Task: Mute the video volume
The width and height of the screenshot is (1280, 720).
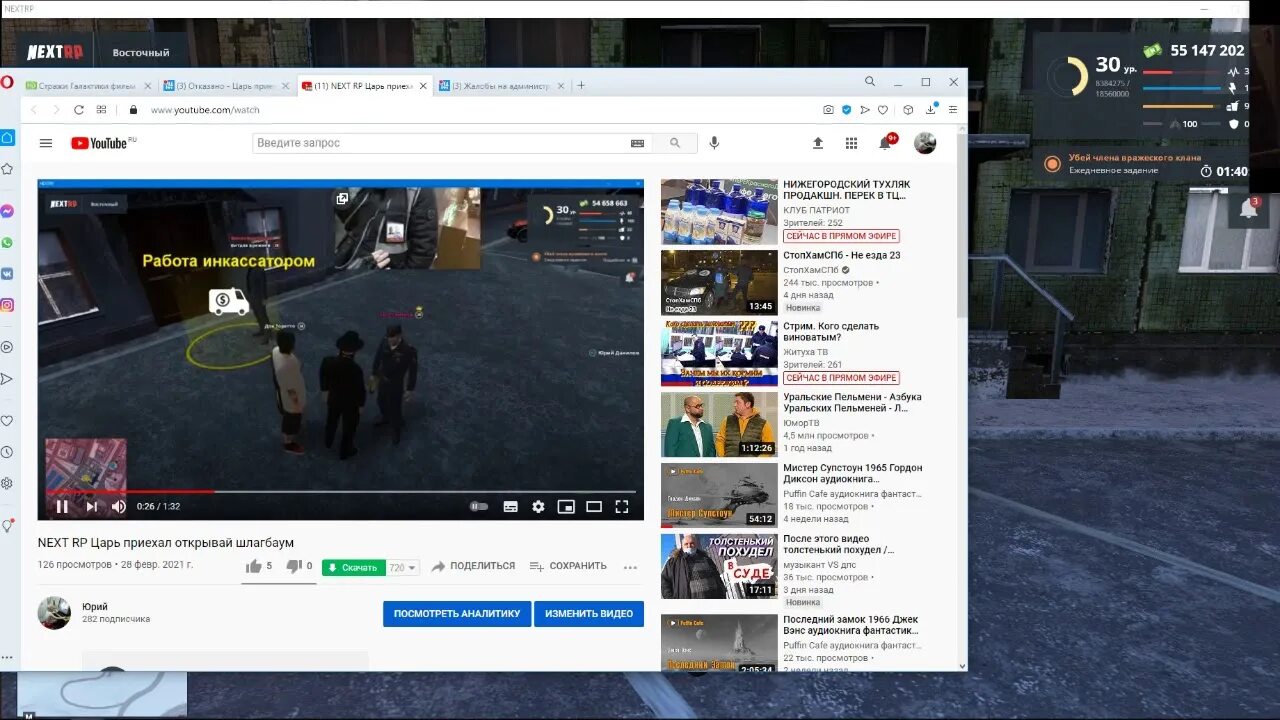Action: pyautogui.click(x=119, y=507)
